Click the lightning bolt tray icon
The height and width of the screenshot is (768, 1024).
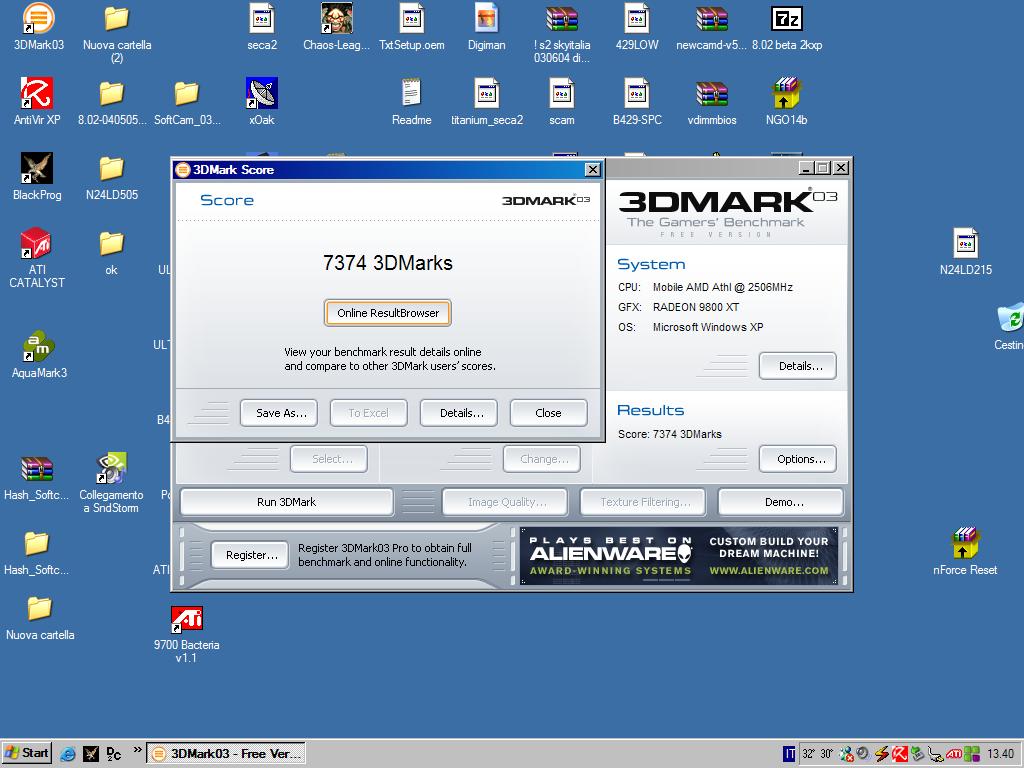[x=882, y=754]
